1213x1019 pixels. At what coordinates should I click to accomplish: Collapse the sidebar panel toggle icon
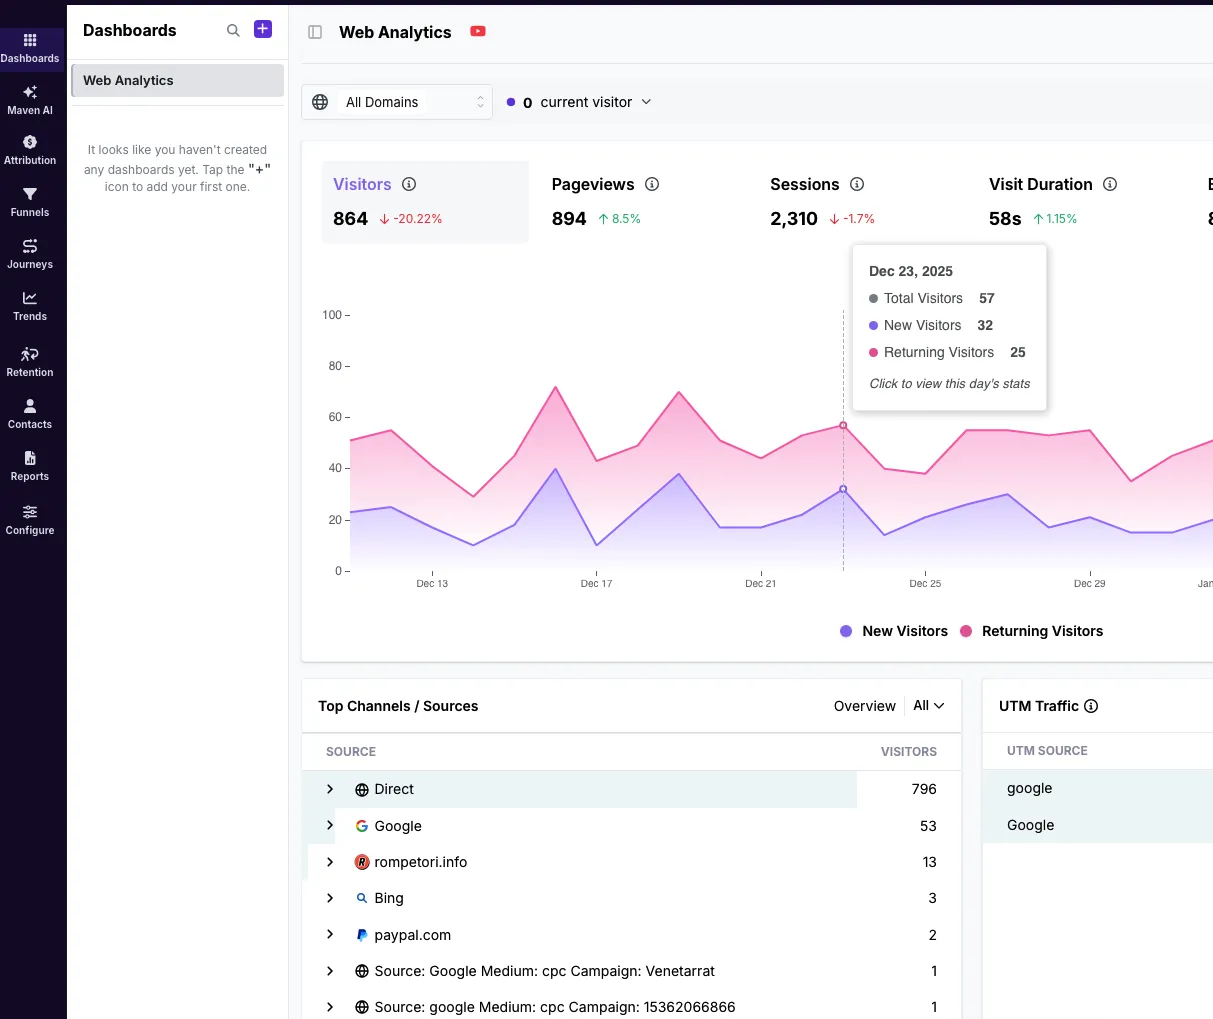(315, 32)
